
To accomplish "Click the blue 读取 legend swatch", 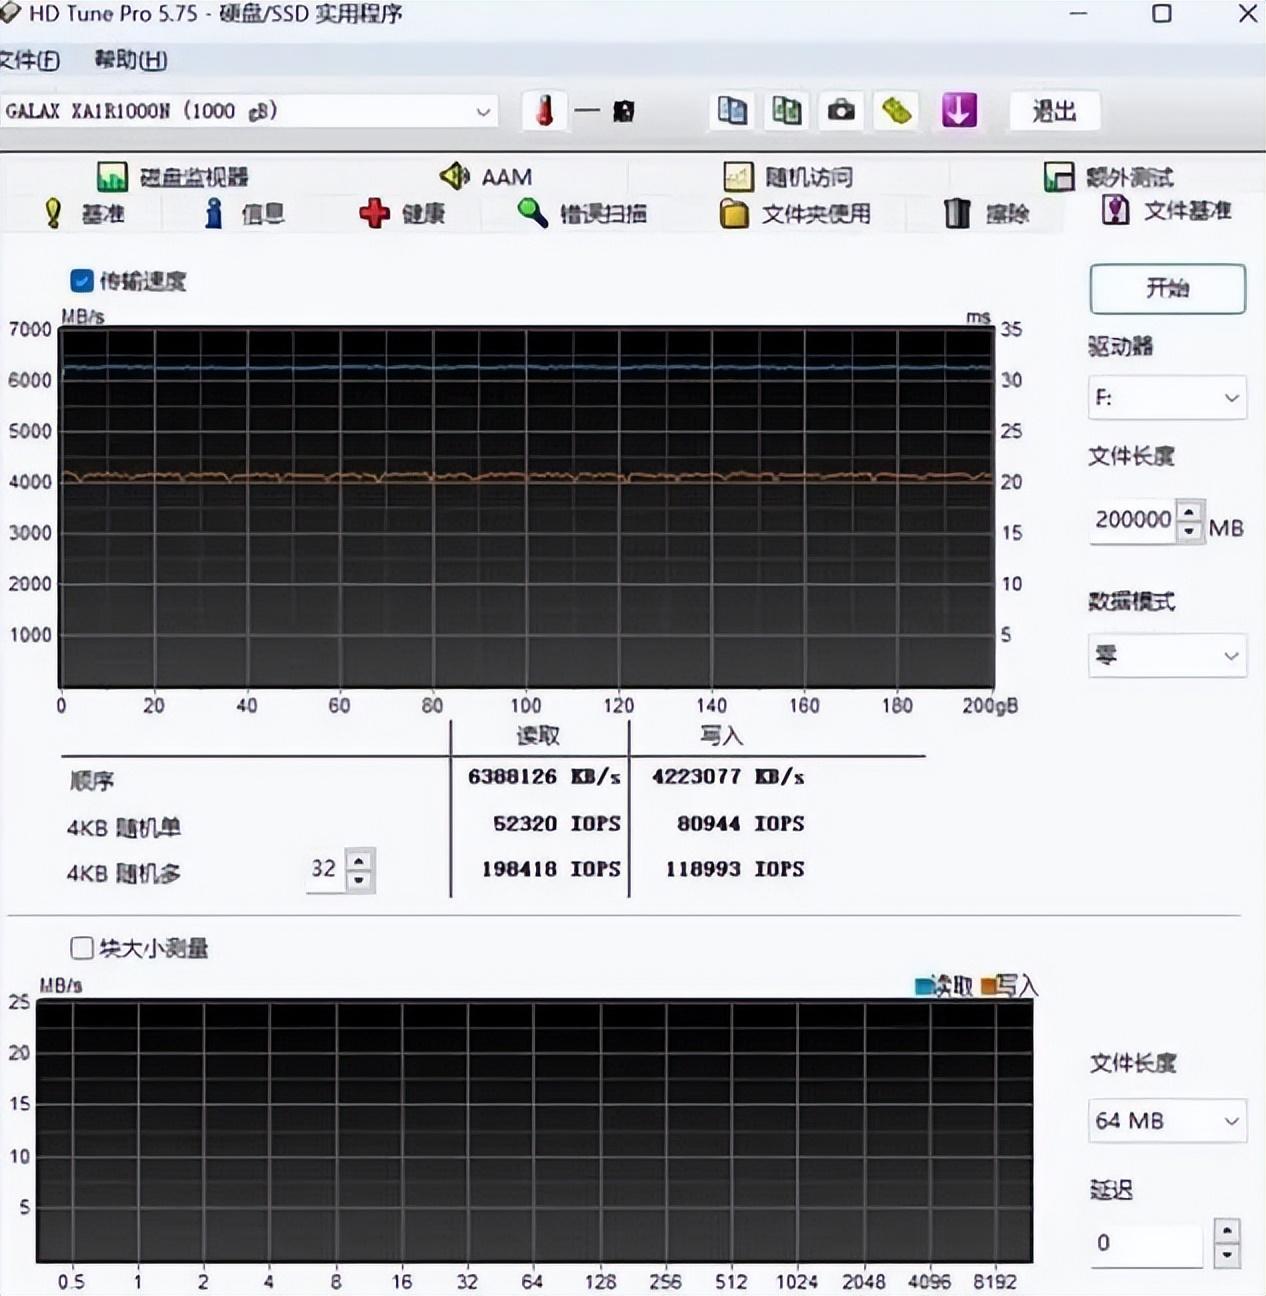I will (x=923, y=987).
